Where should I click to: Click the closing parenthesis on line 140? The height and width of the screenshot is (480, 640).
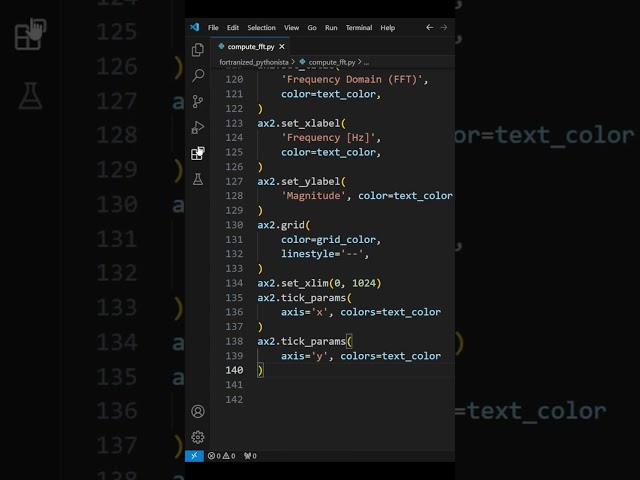(x=260, y=370)
